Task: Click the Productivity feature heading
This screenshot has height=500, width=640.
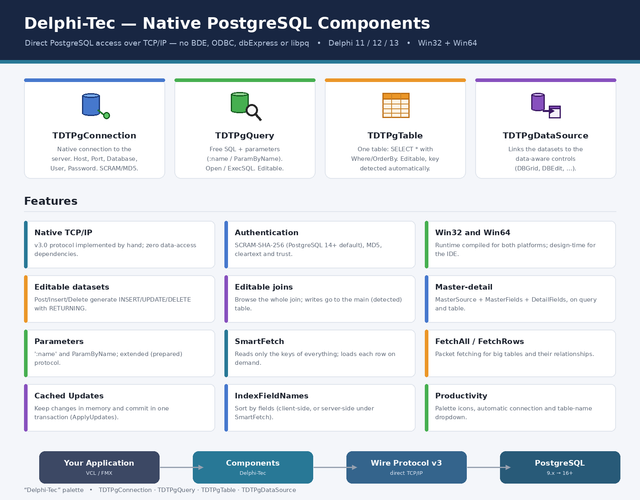Action: [461, 396]
